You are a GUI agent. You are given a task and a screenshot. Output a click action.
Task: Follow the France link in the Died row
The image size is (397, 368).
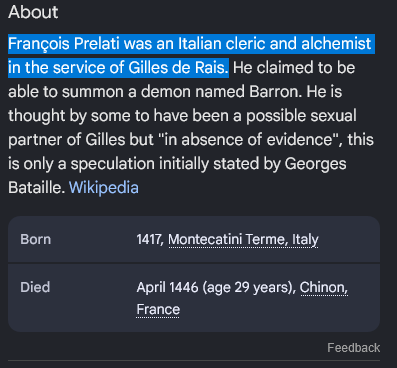(x=158, y=309)
